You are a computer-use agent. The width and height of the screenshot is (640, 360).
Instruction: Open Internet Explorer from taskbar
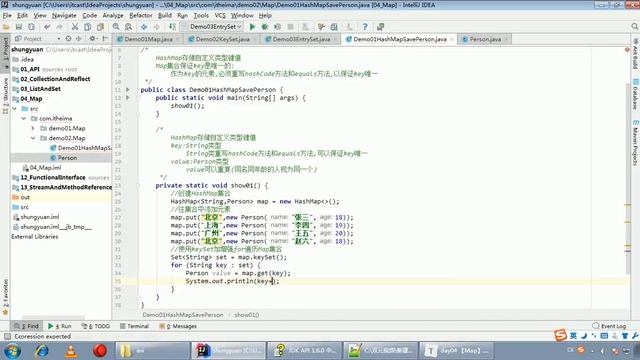42,351
